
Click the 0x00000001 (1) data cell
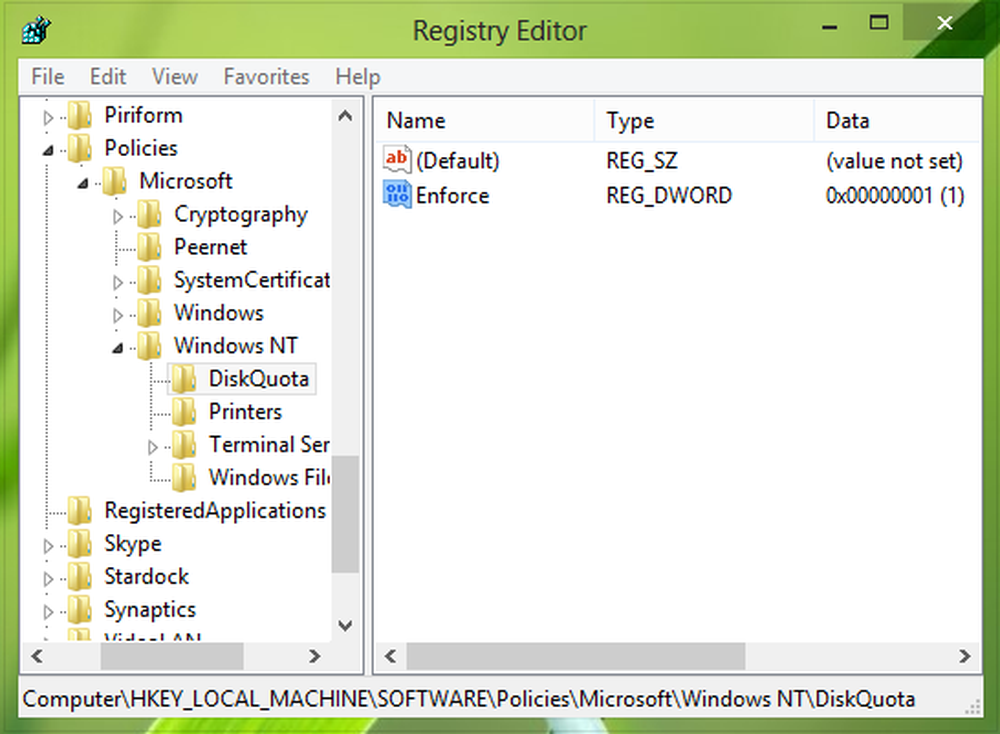(x=895, y=195)
